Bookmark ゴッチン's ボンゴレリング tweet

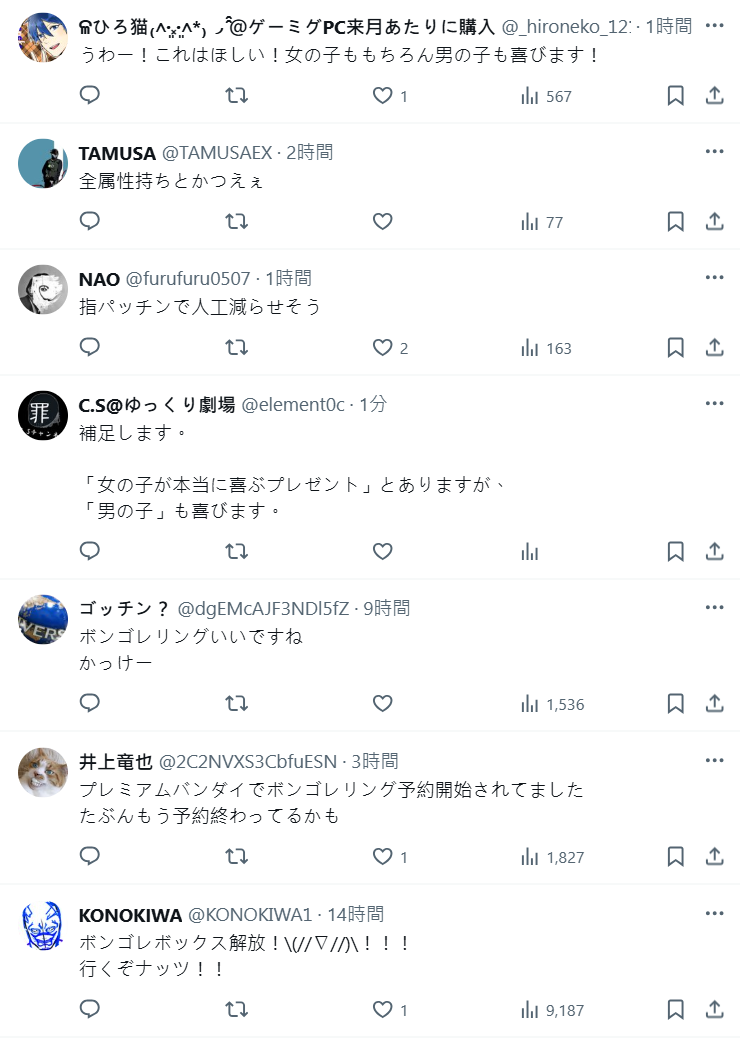click(x=675, y=704)
